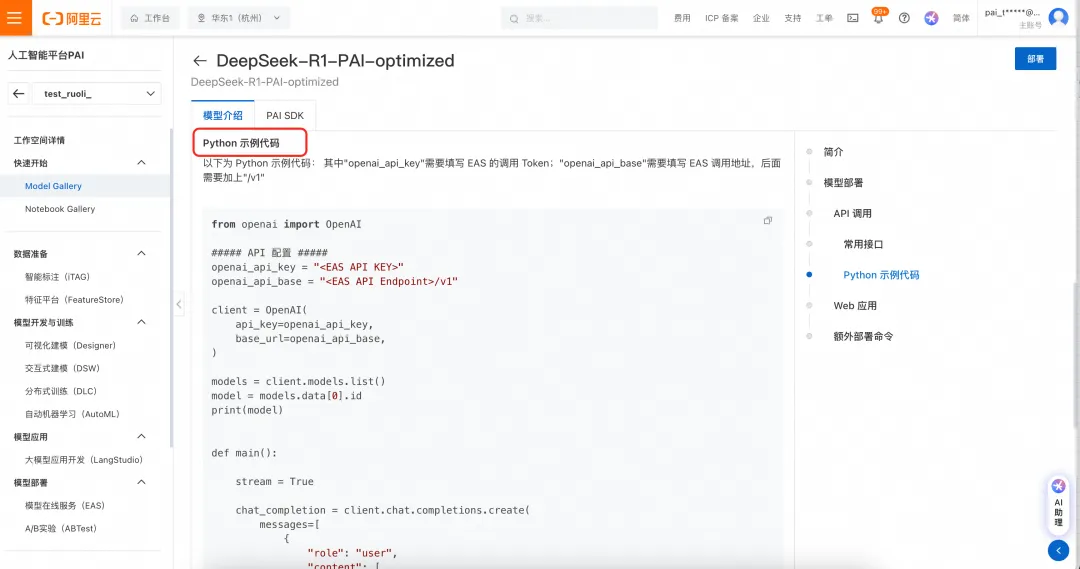
Task: Open A/B实验 (ABTest)
Action: click(x=61, y=528)
